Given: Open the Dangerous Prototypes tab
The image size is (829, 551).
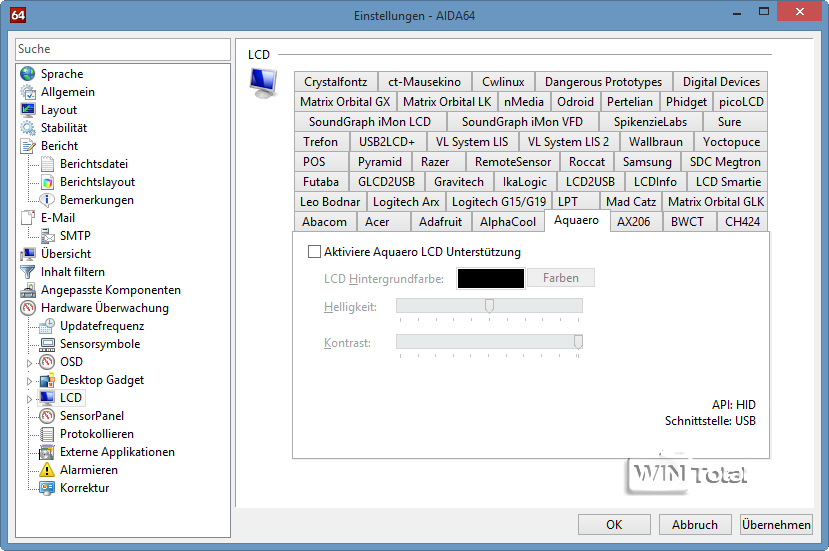Looking at the screenshot, I should [x=603, y=82].
